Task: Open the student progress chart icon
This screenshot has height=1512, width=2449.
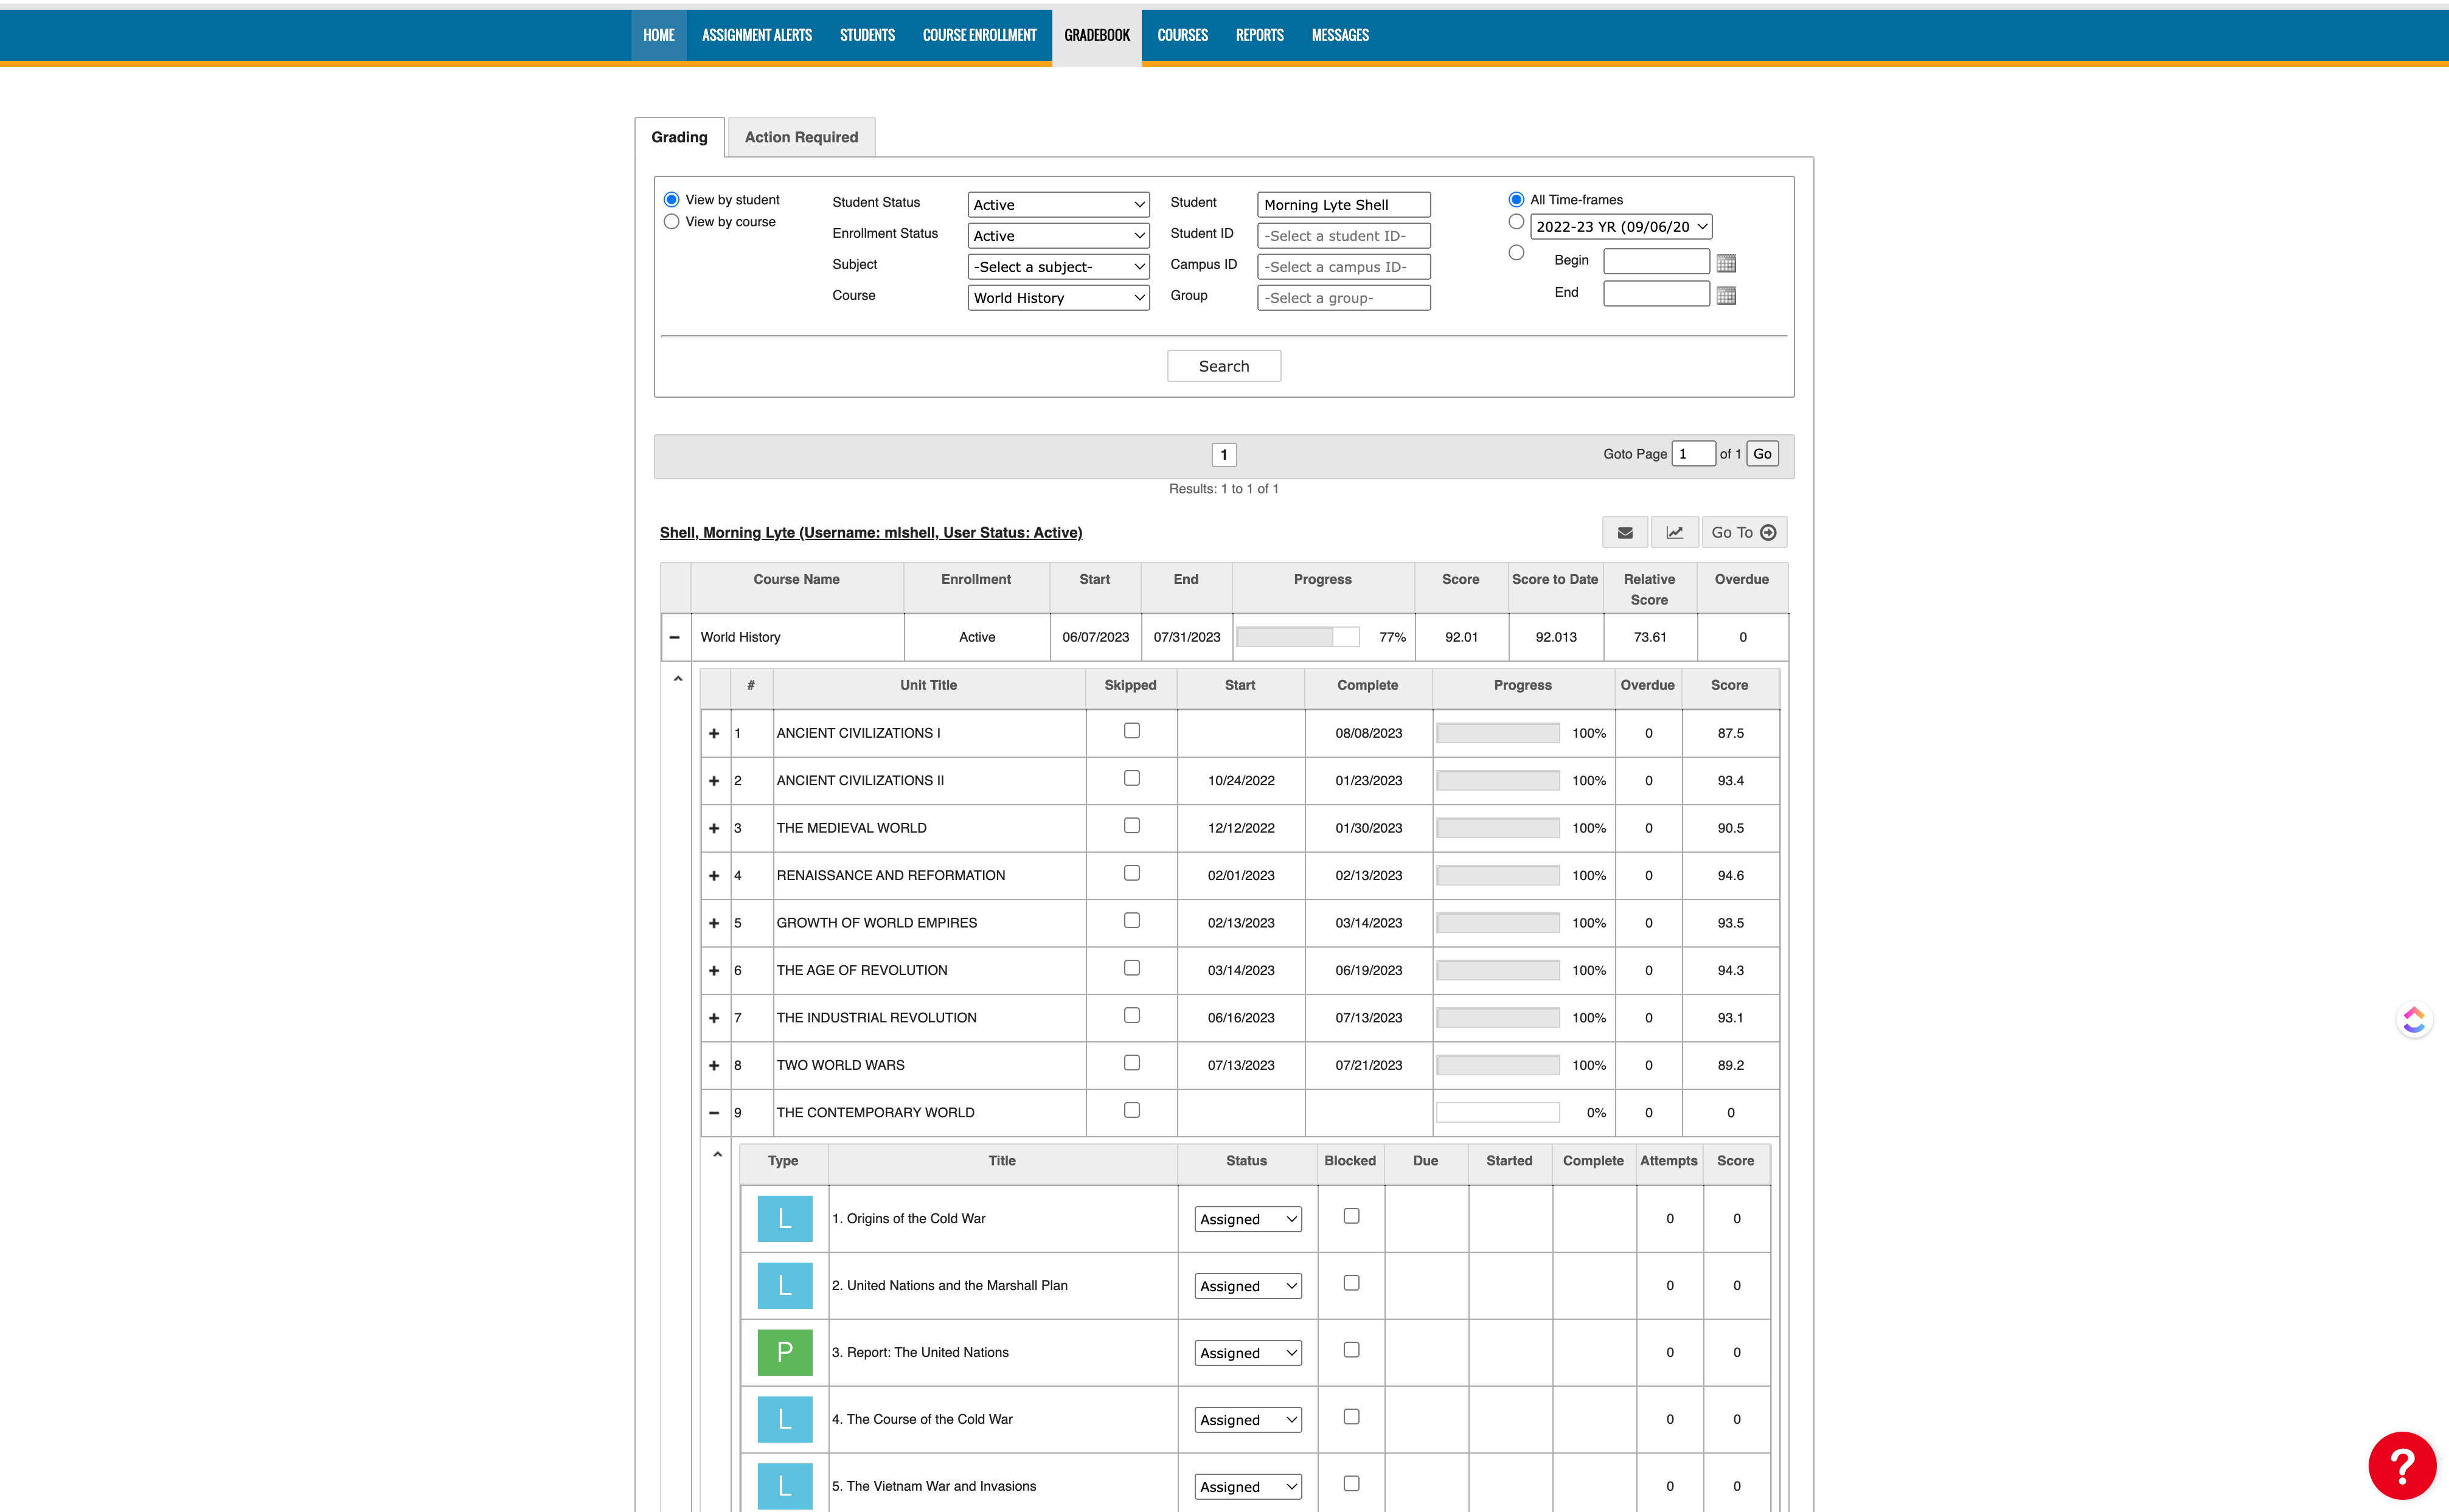Action: pyautogui.click(x=1674, y=532)
